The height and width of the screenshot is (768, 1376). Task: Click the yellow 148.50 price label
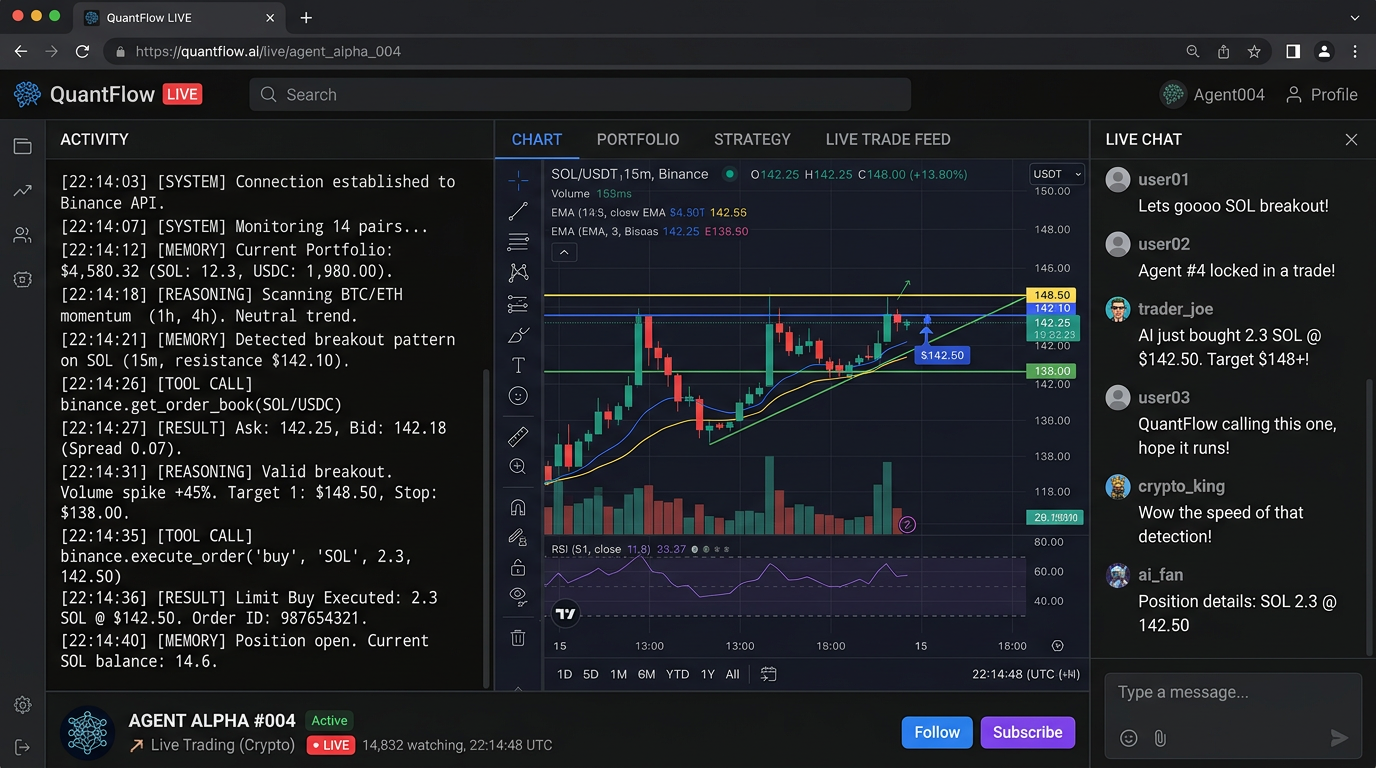point(1052,295)
